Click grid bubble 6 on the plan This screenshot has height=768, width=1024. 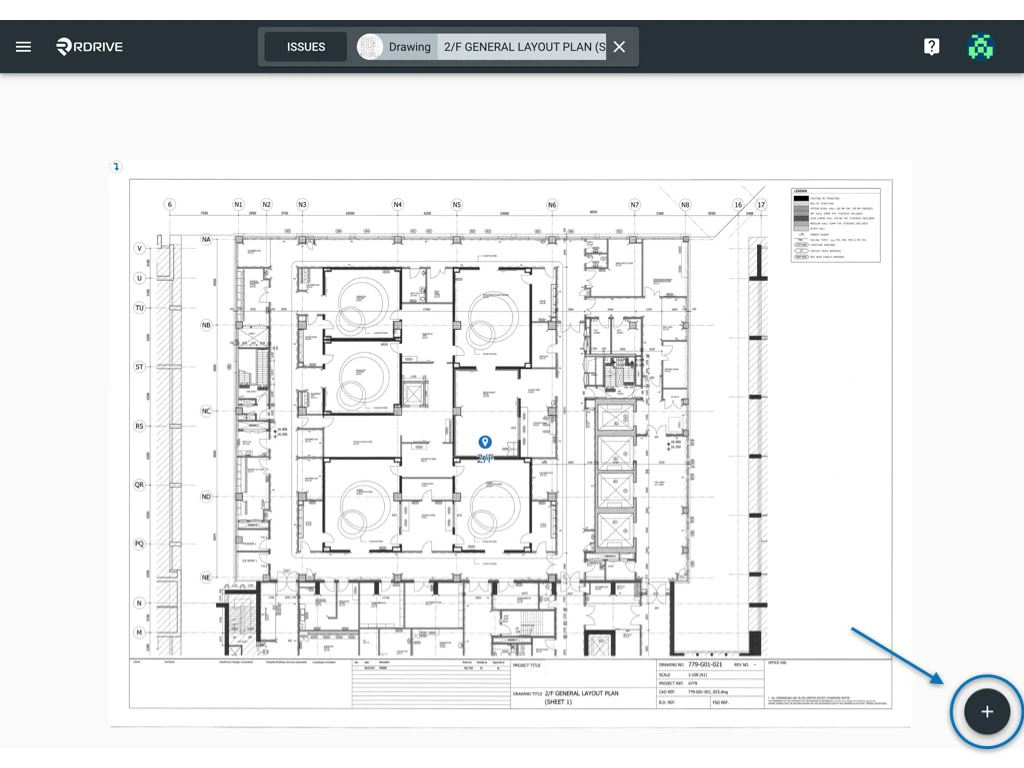click(x=170, y=204)
